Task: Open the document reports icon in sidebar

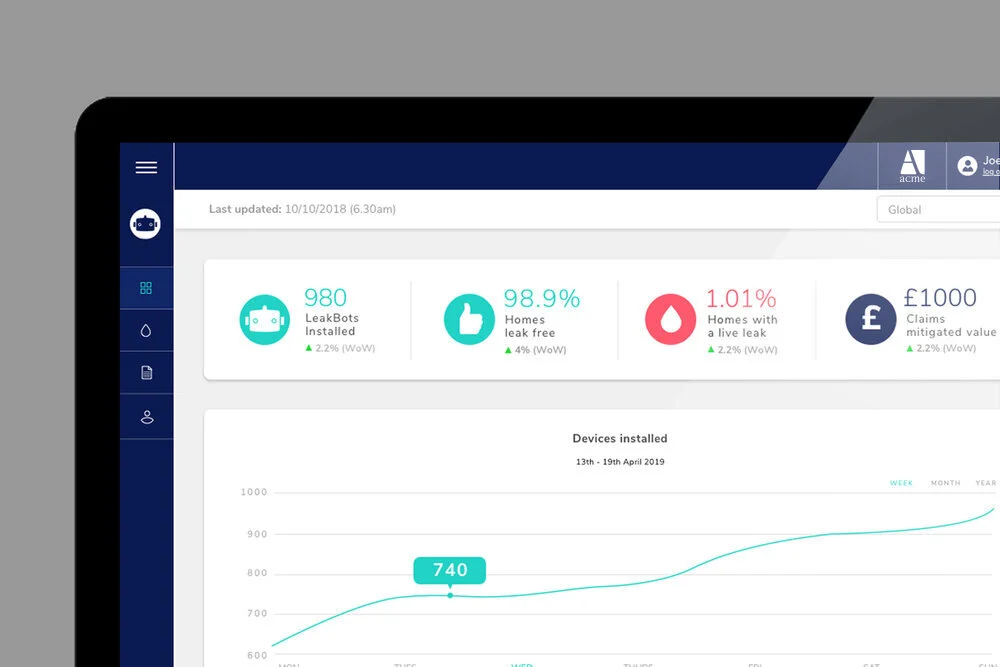Action: pyautogui.click(x=147, y=372)
